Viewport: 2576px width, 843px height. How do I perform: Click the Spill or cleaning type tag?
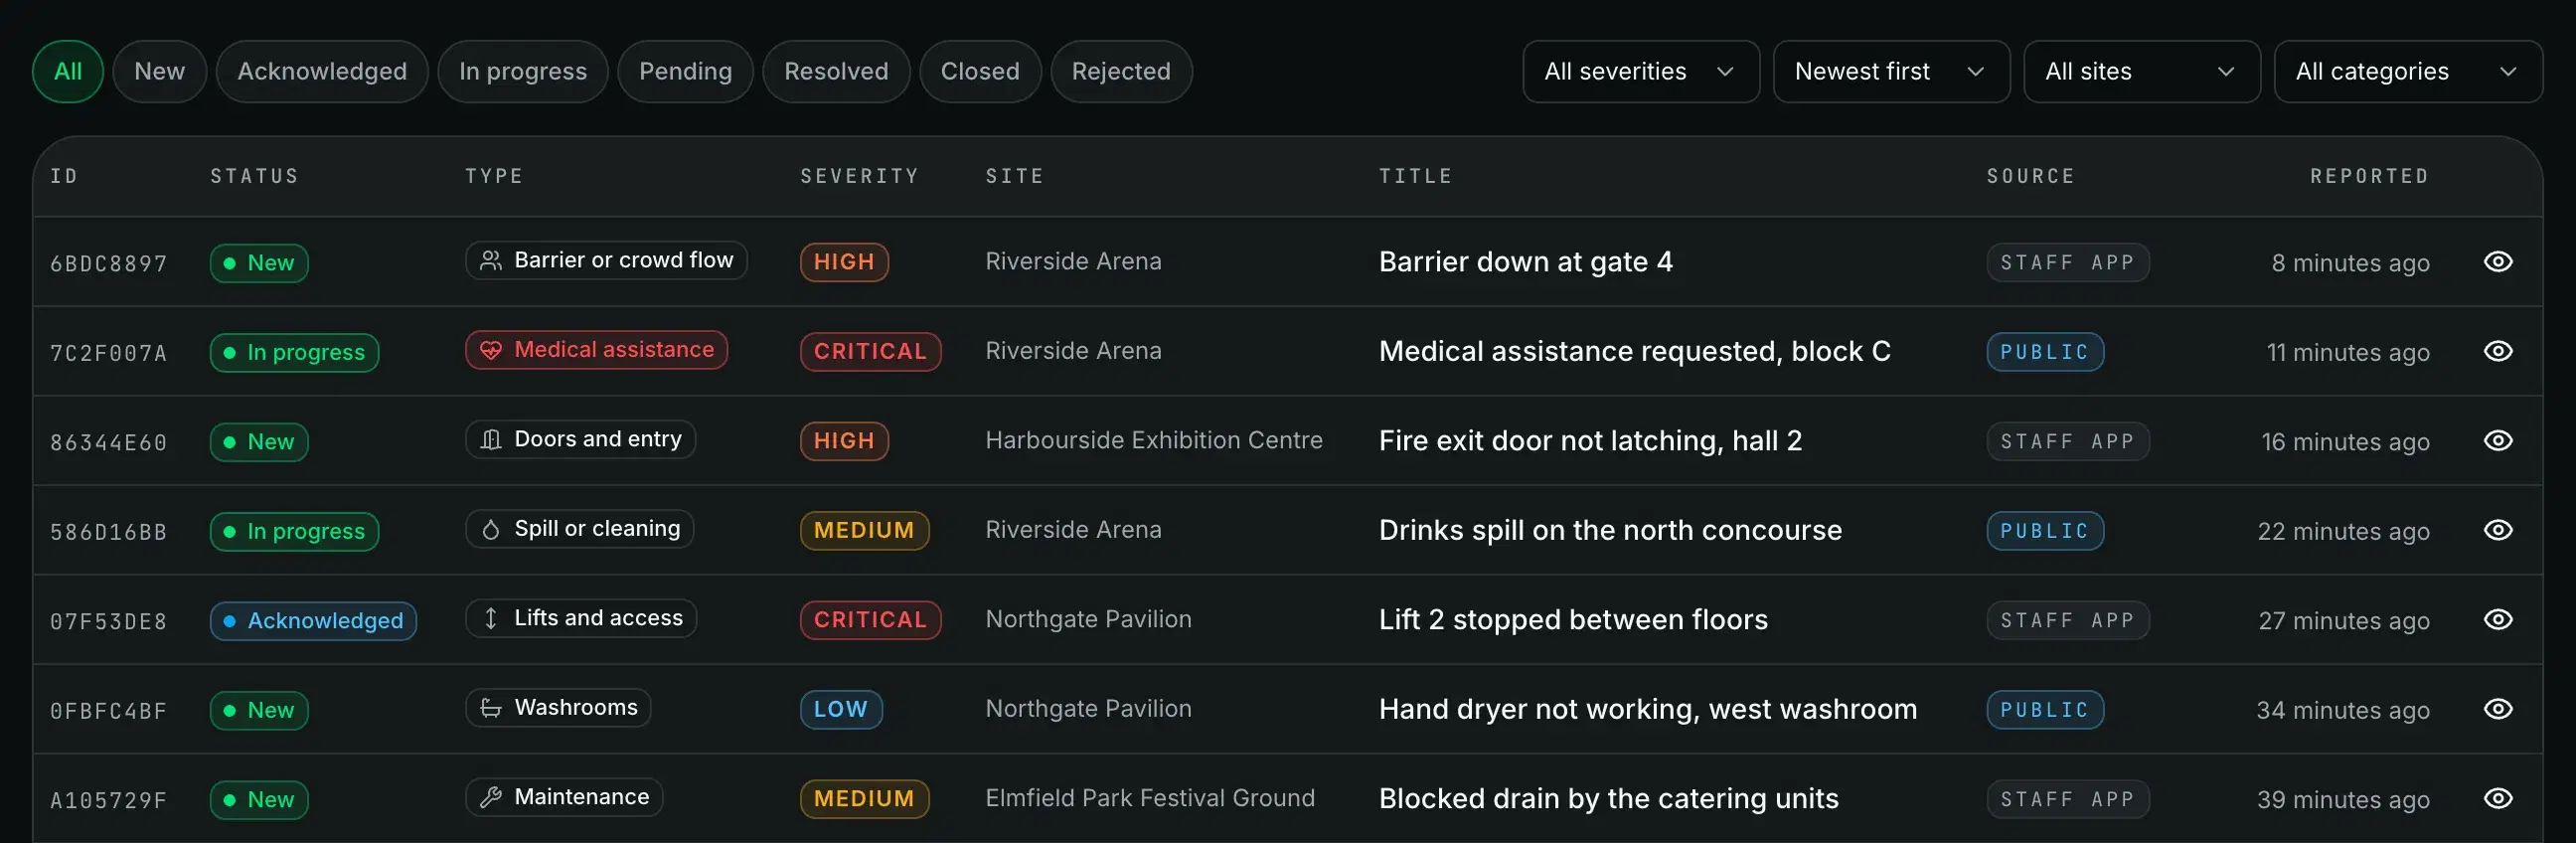pyautogui.click(x=579, y=529)
